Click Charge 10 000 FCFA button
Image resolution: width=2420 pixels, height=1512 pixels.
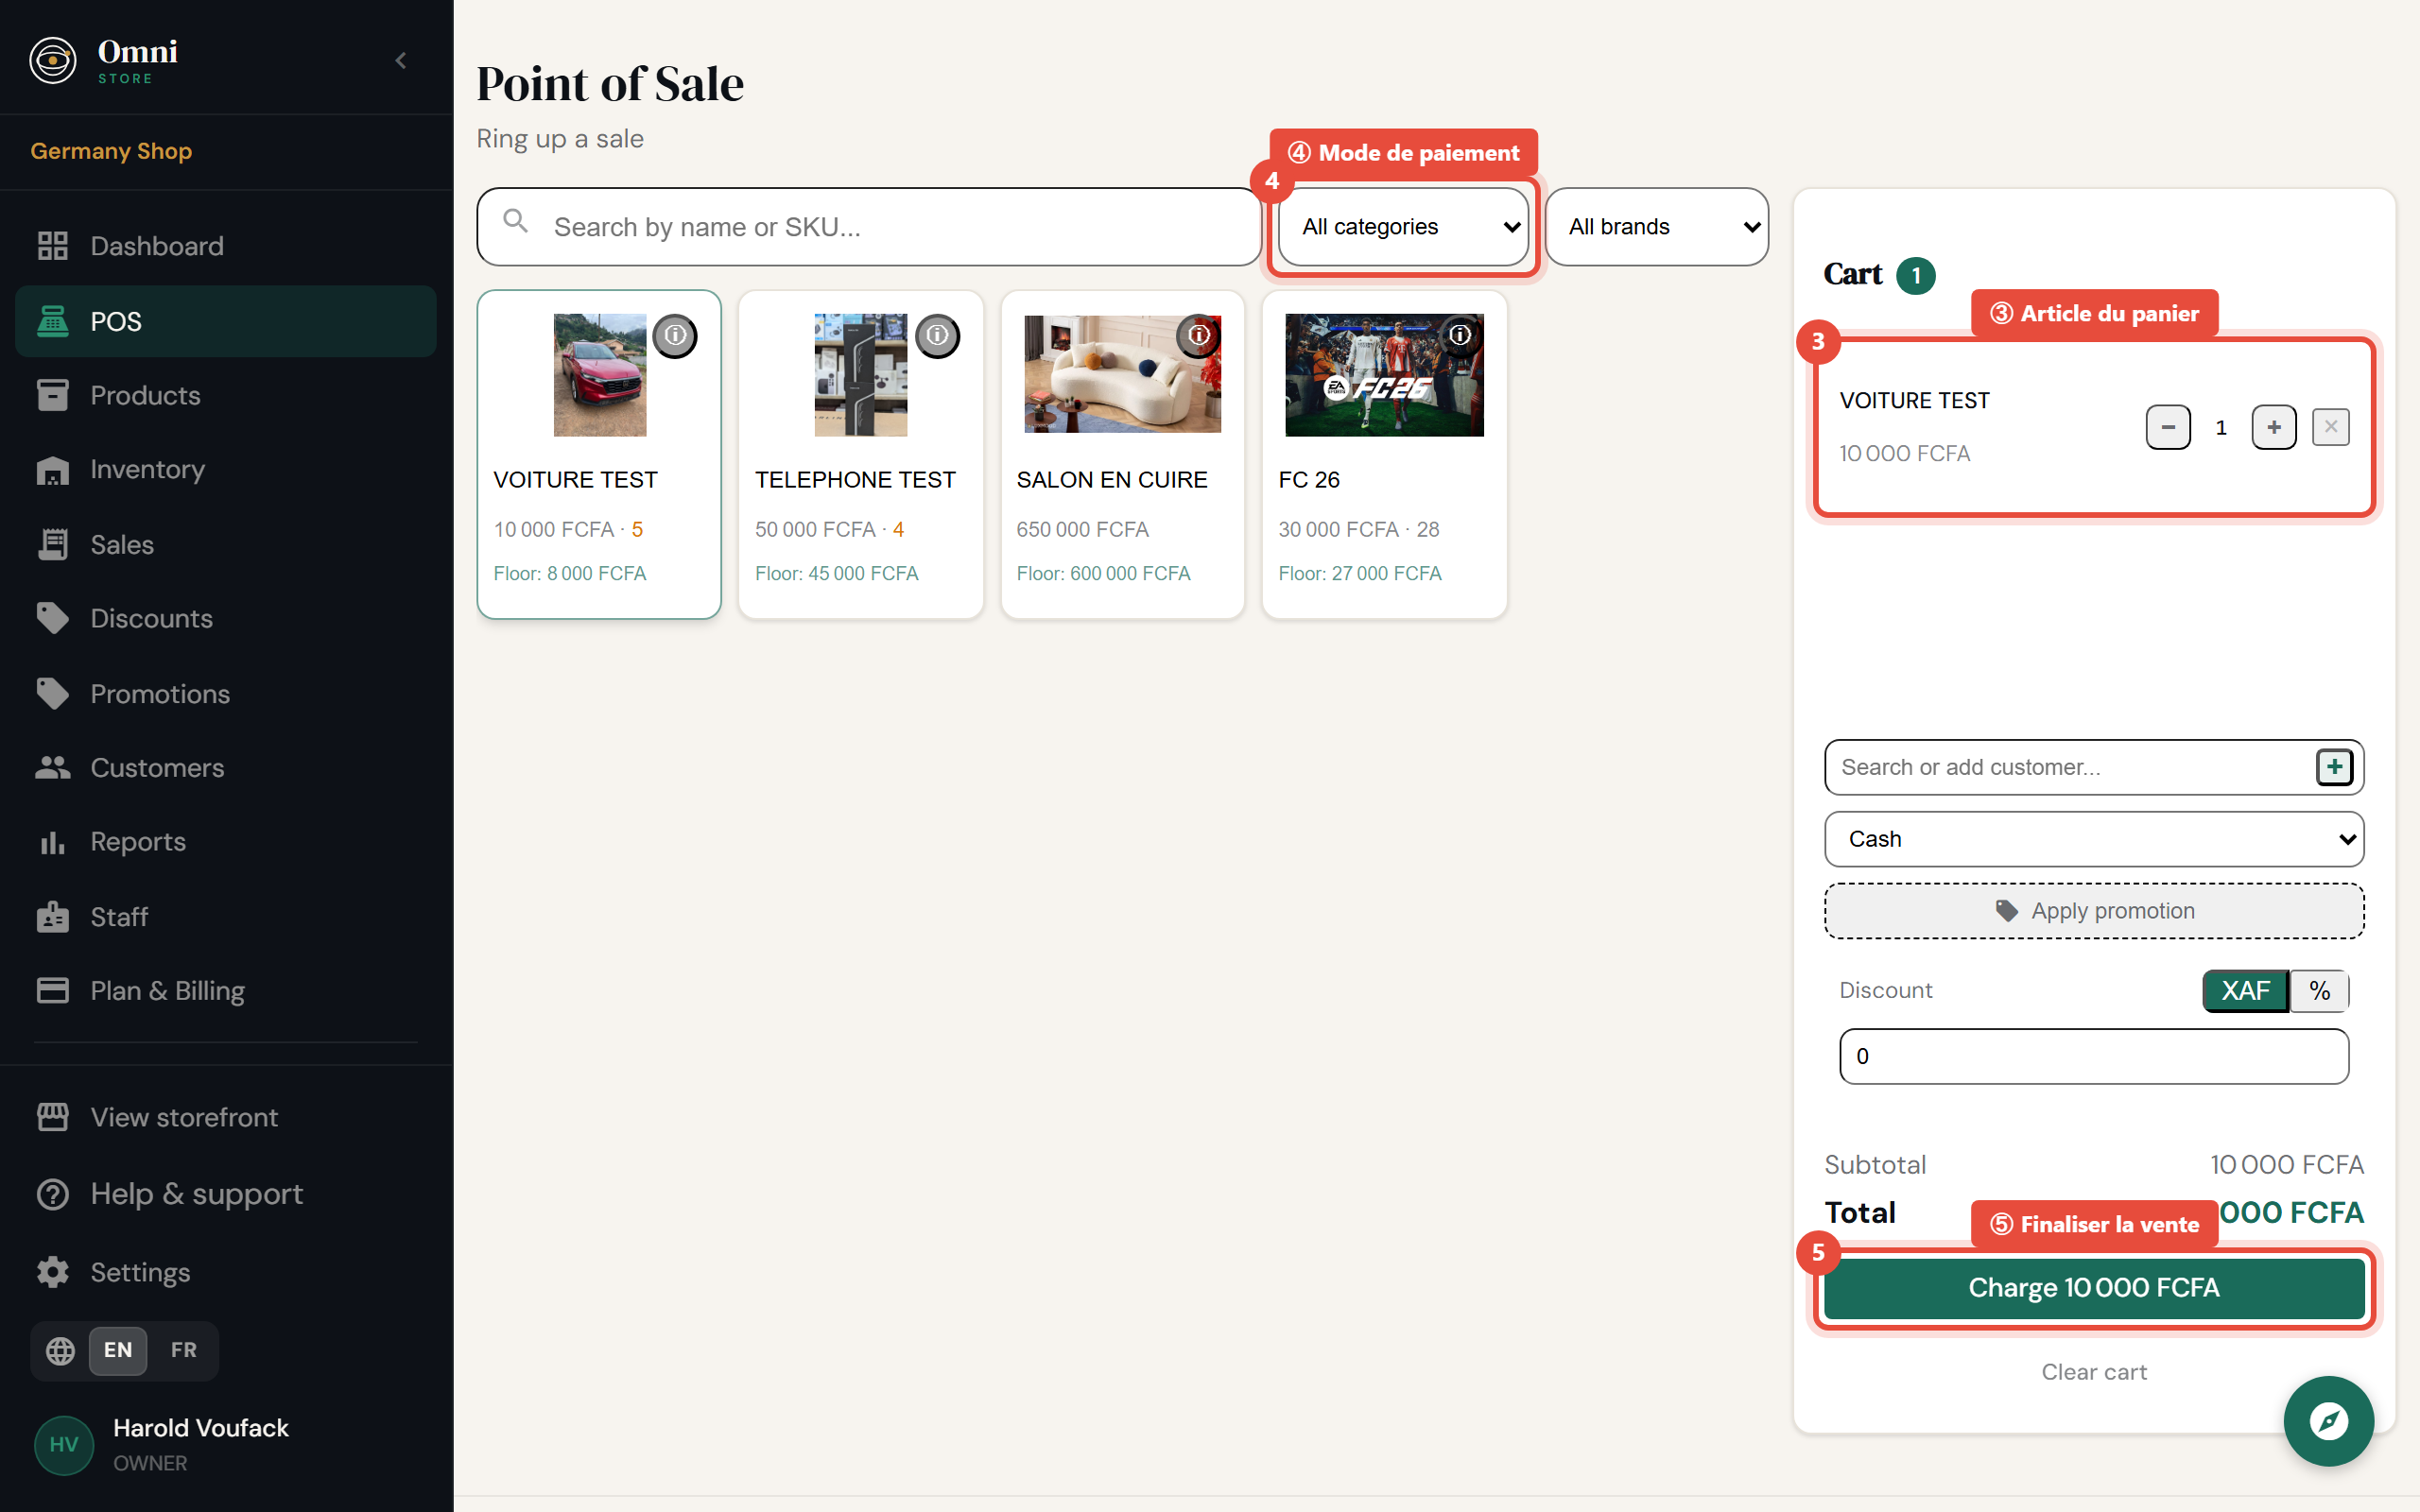point(2094,1288)
